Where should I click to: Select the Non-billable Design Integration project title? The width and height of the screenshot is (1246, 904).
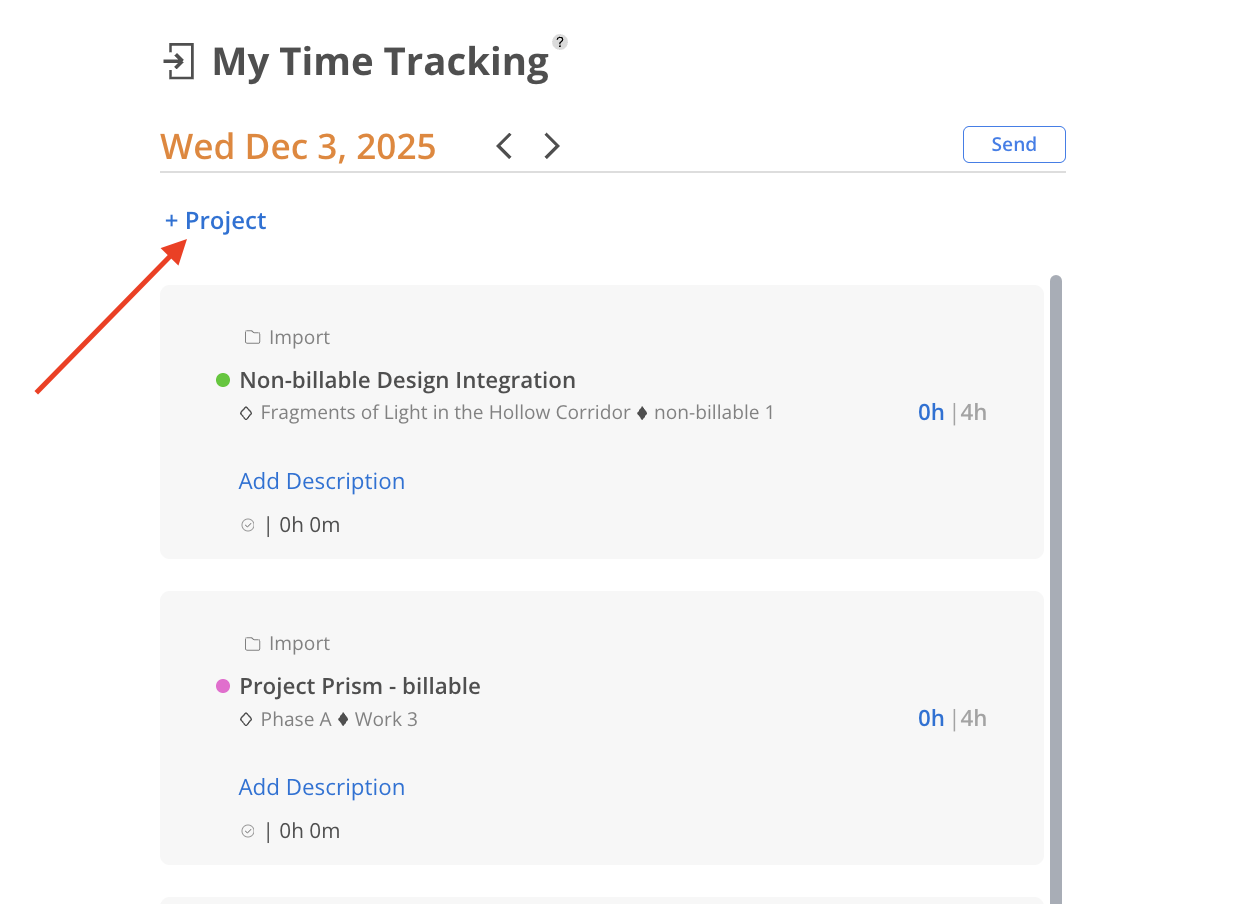[x=407, y=380]
